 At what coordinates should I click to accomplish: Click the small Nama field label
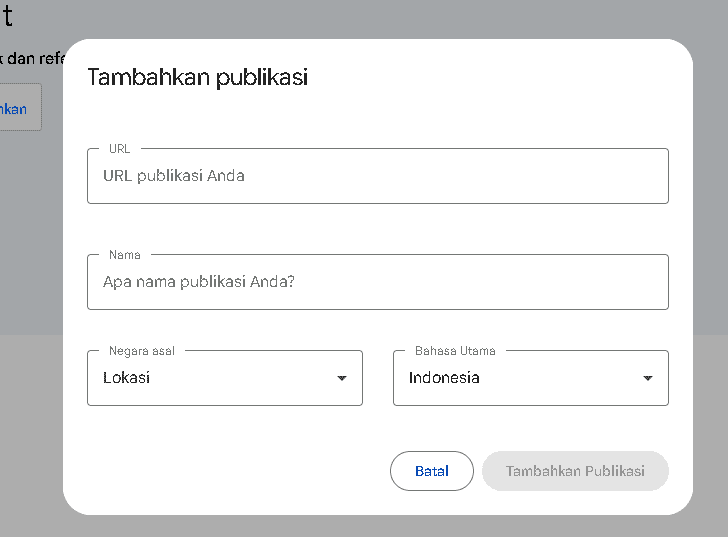point(124,255)
